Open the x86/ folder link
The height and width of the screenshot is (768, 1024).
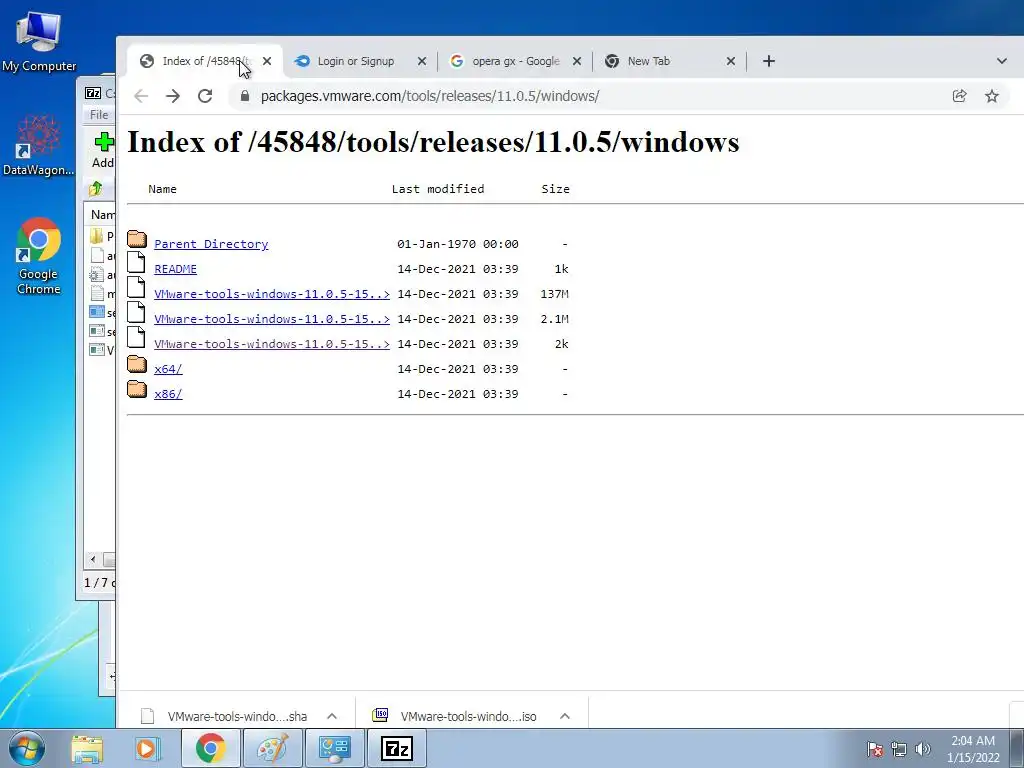click(168, 394)
